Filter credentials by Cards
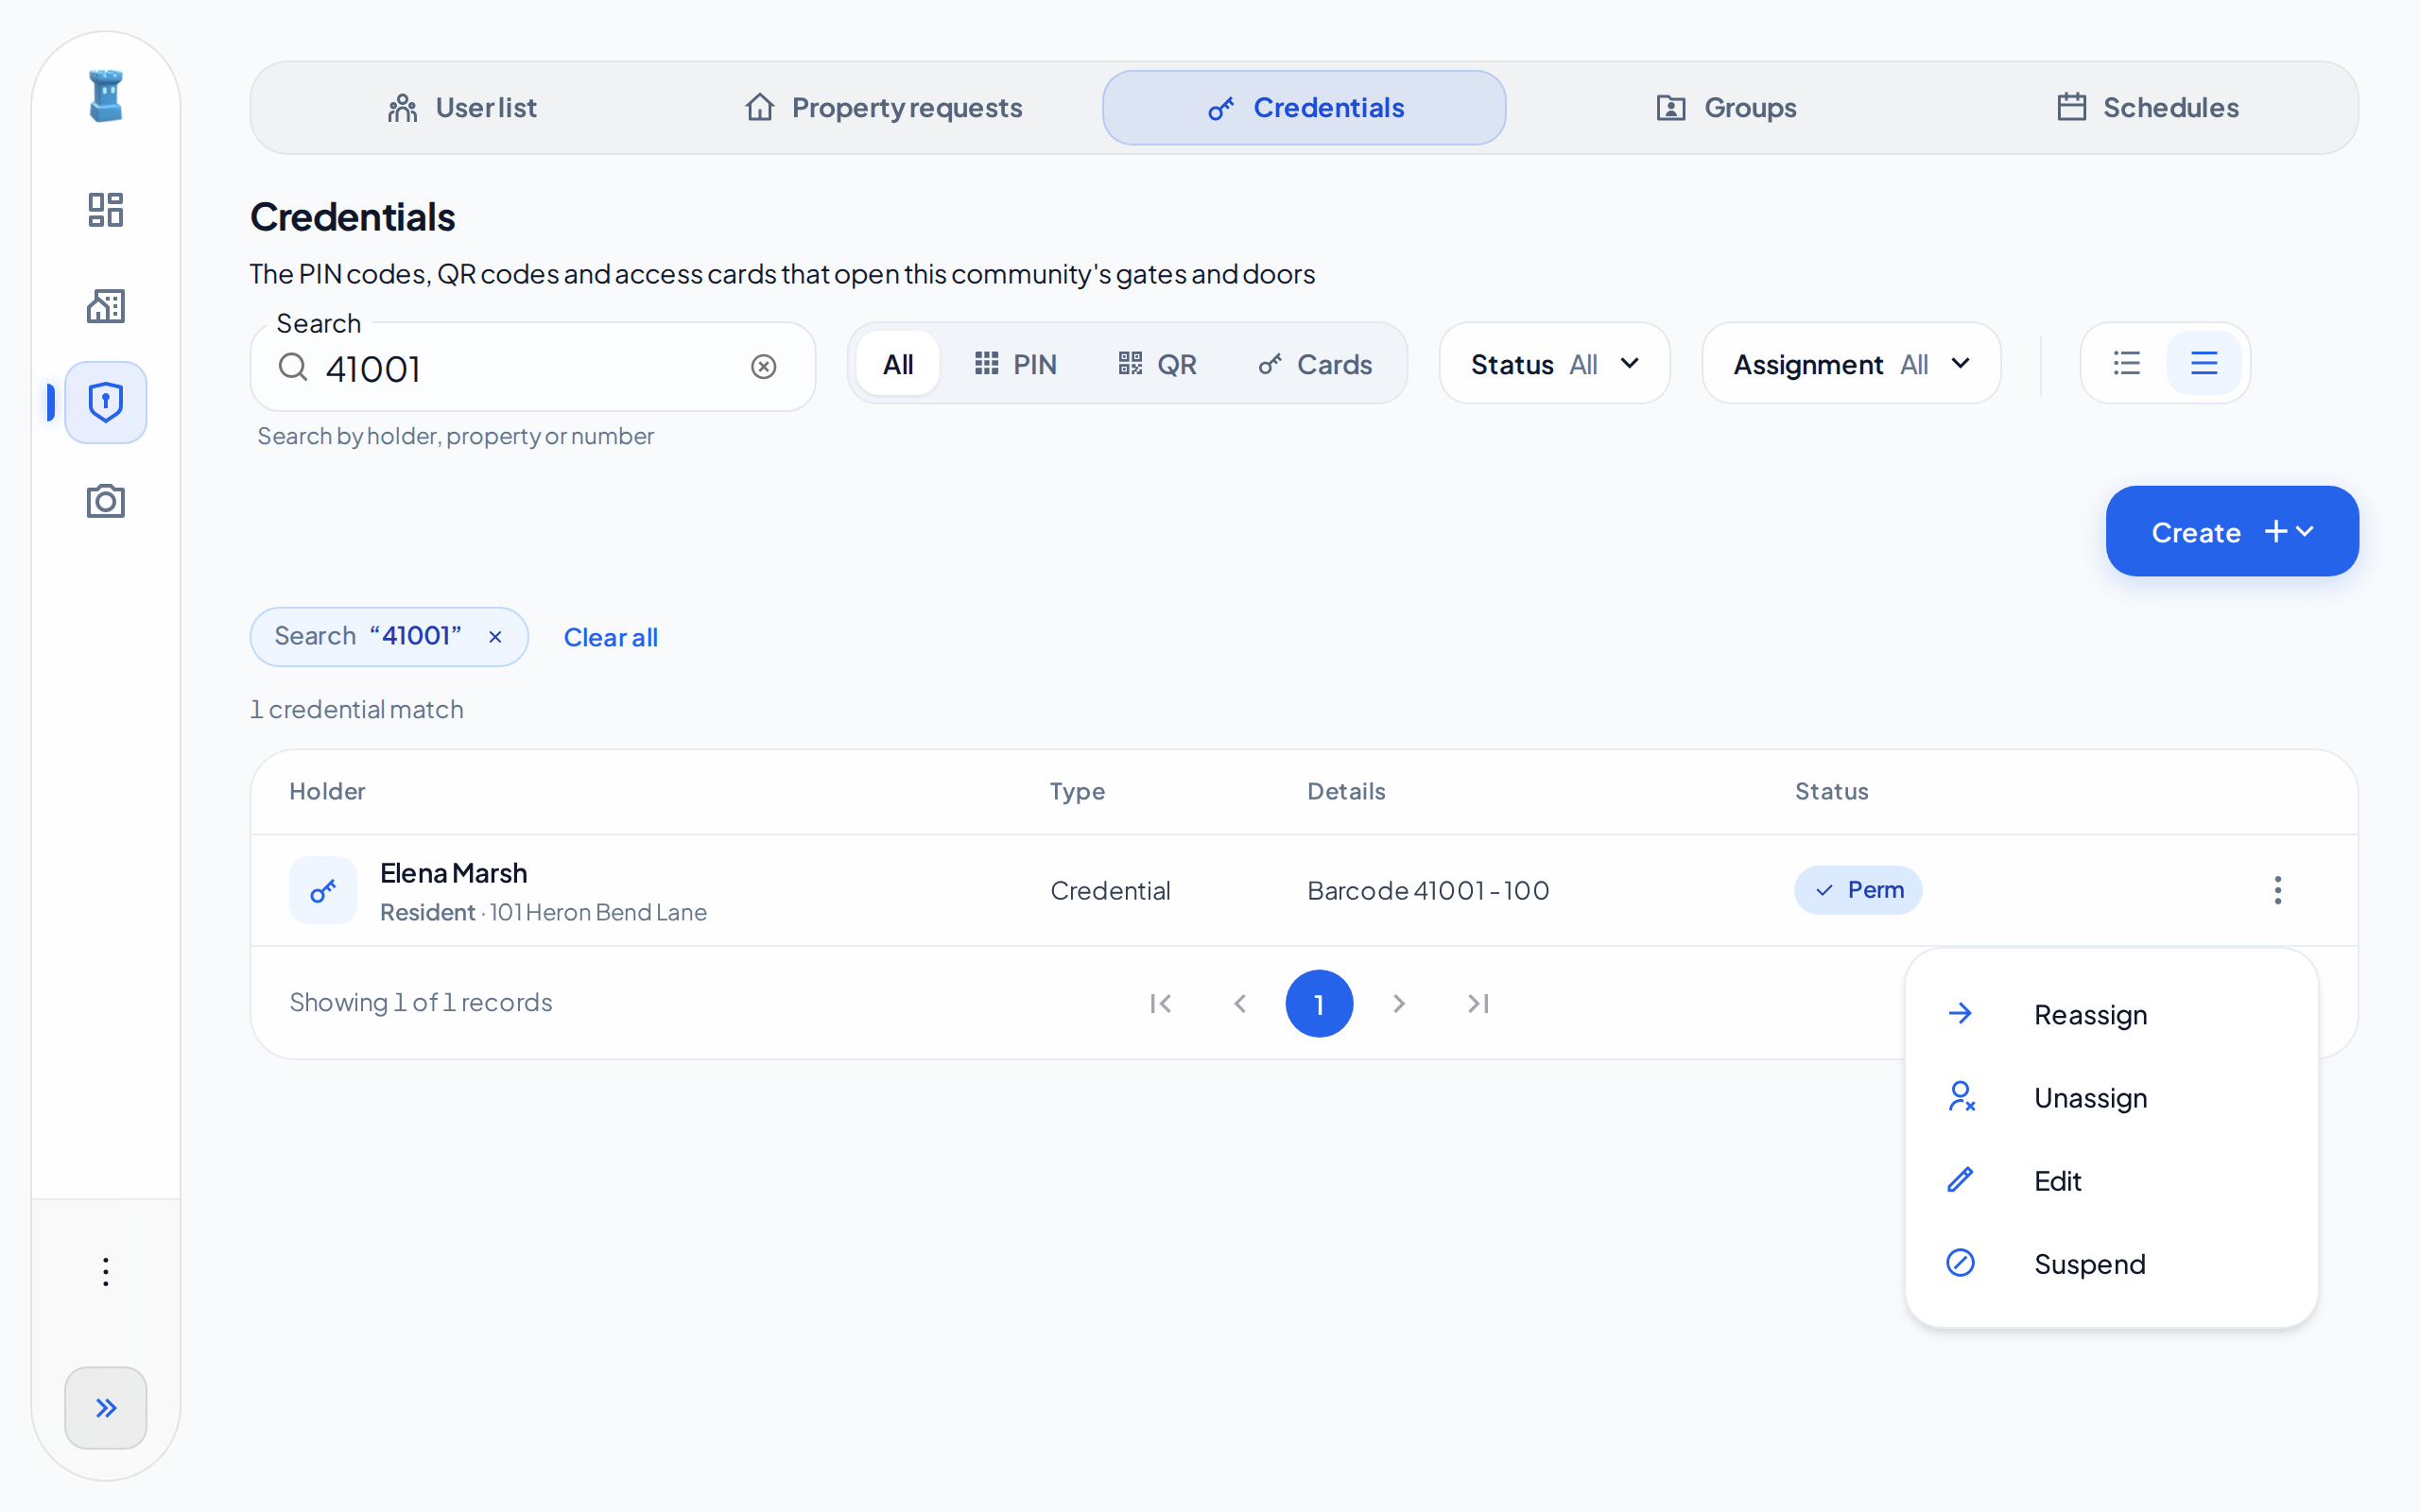The width and height of the screenshot is (2420, 1512). click(x=1315, y=364)
